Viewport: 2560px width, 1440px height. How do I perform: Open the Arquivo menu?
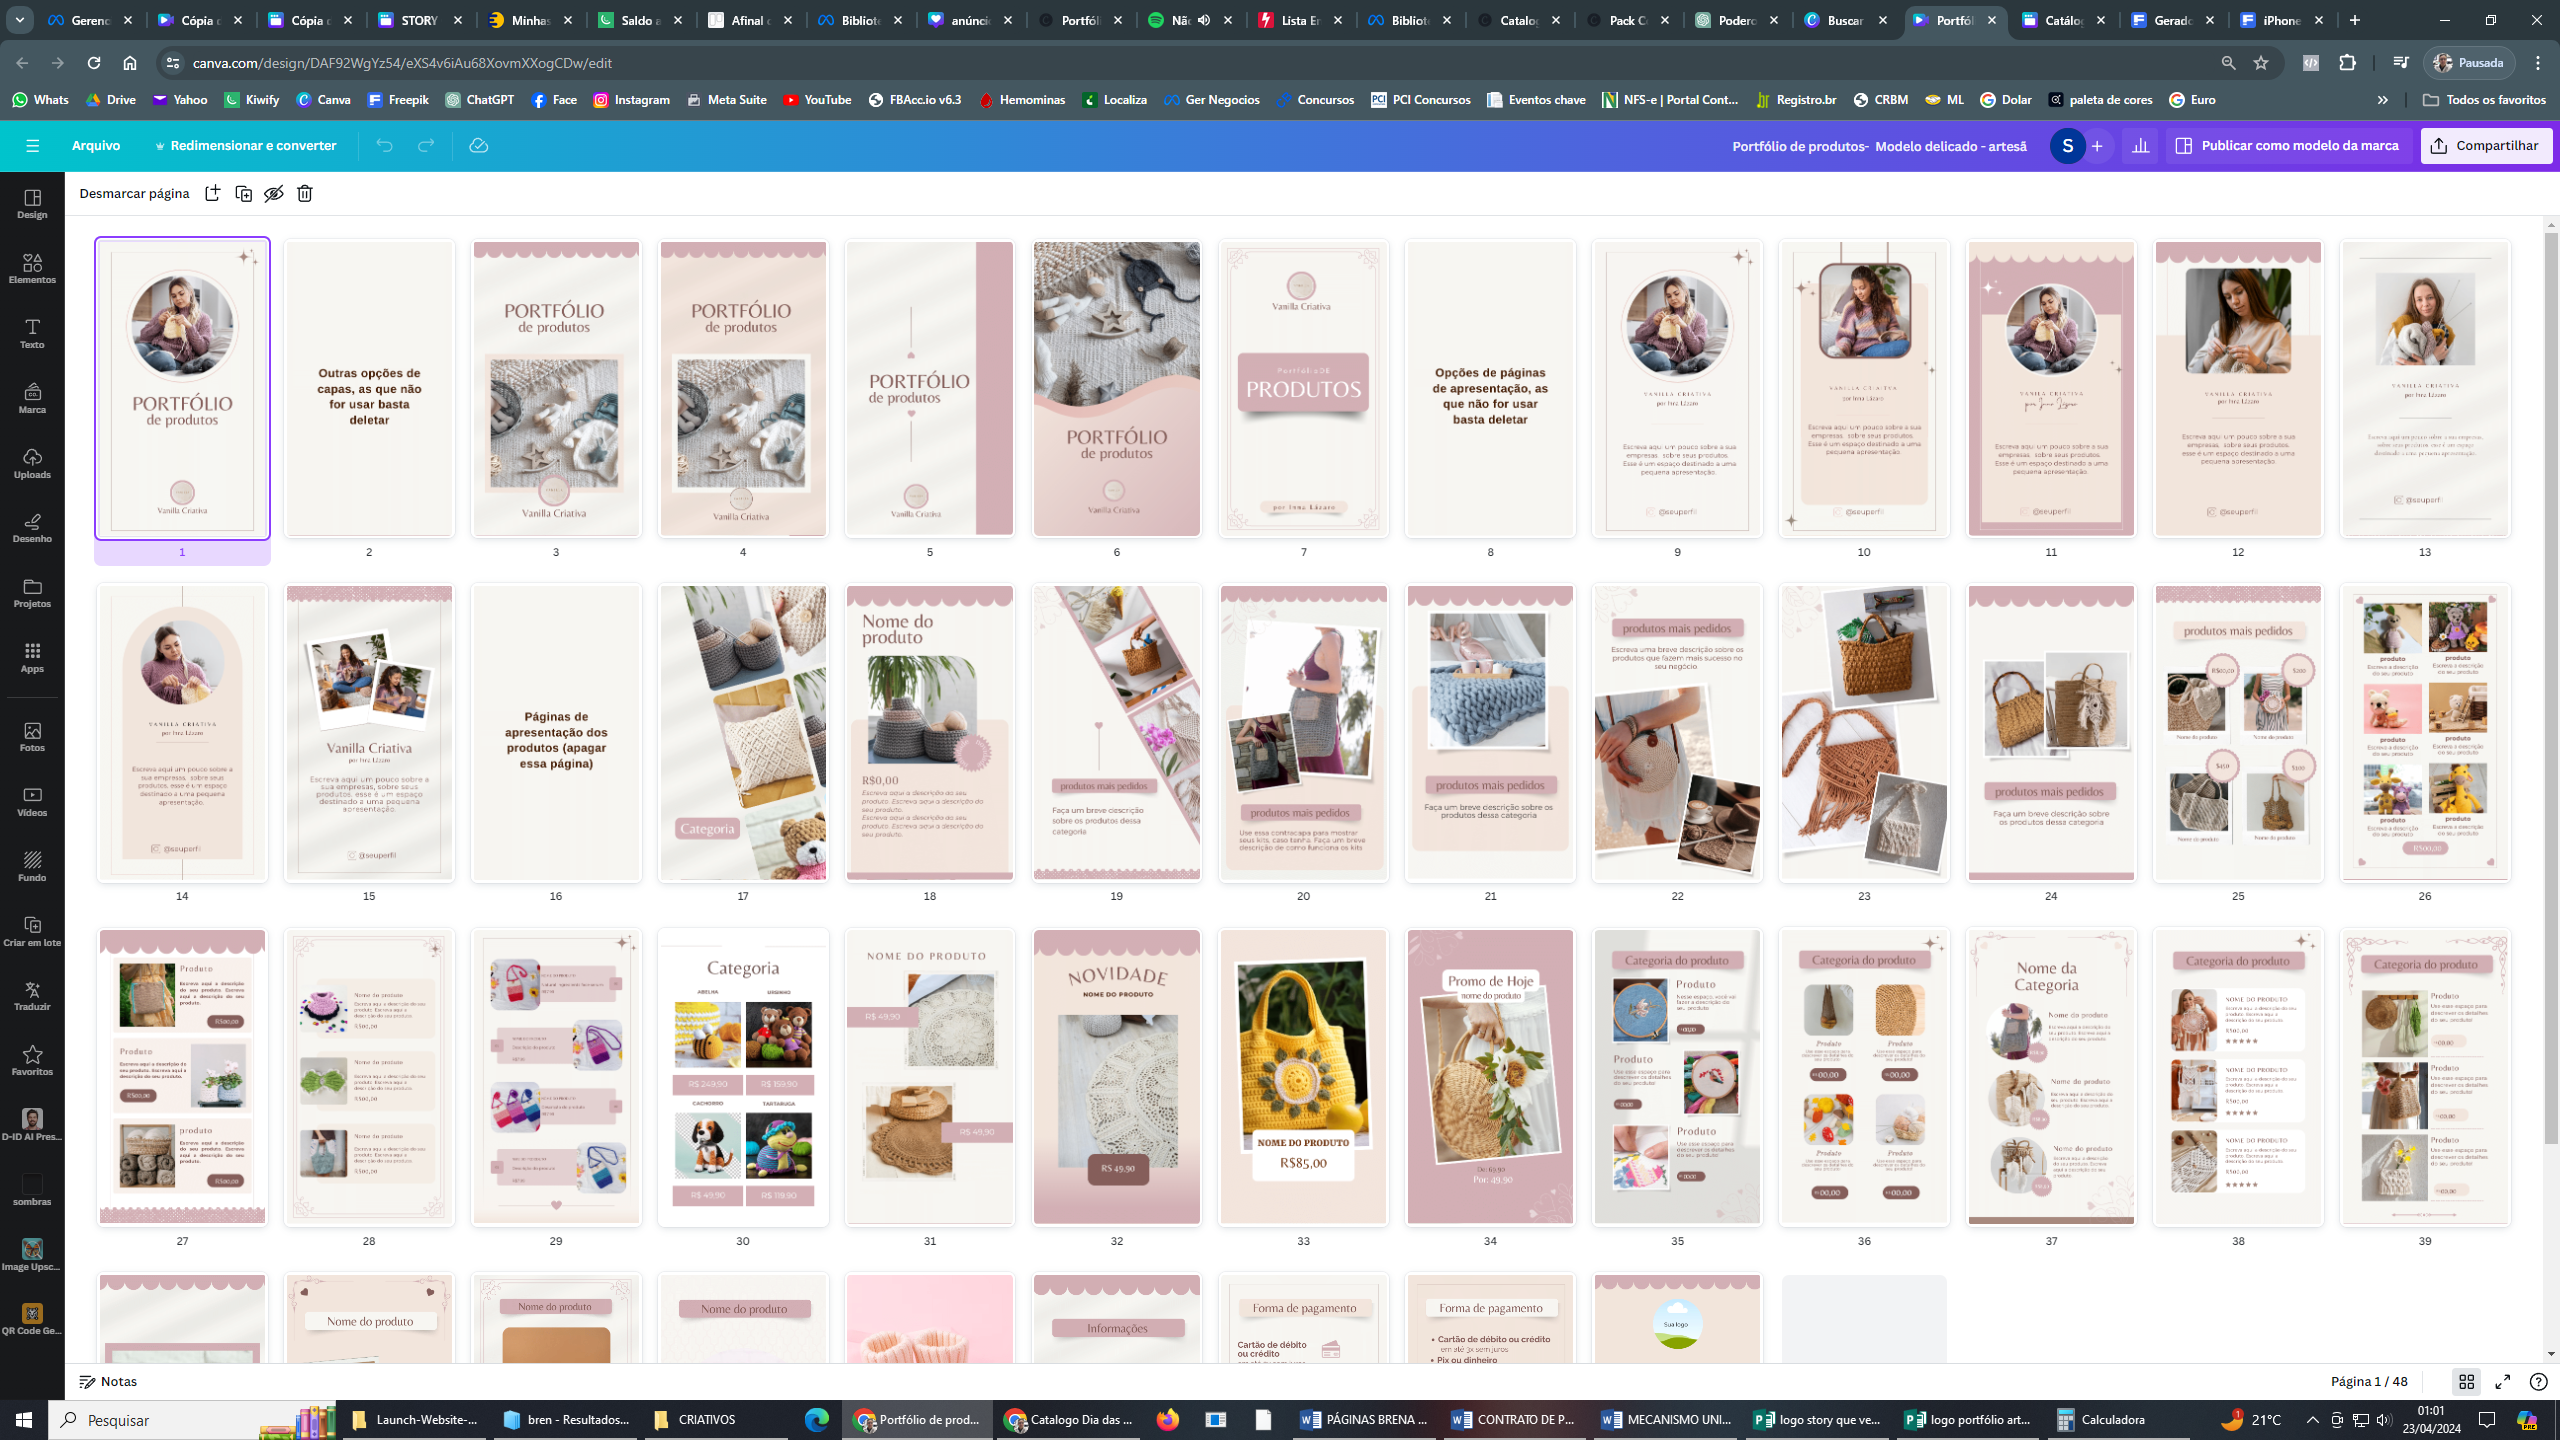point(96,146)
